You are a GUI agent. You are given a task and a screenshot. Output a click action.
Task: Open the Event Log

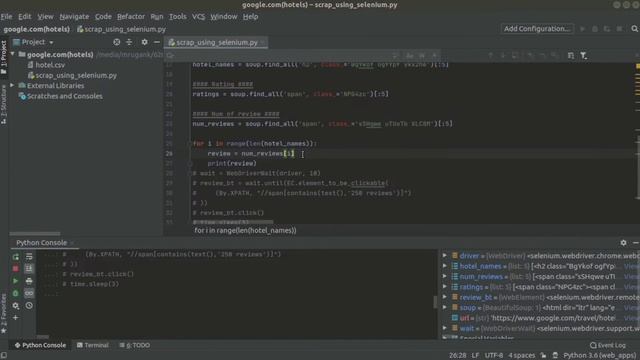pyautogui.click(x=608, y=345)
